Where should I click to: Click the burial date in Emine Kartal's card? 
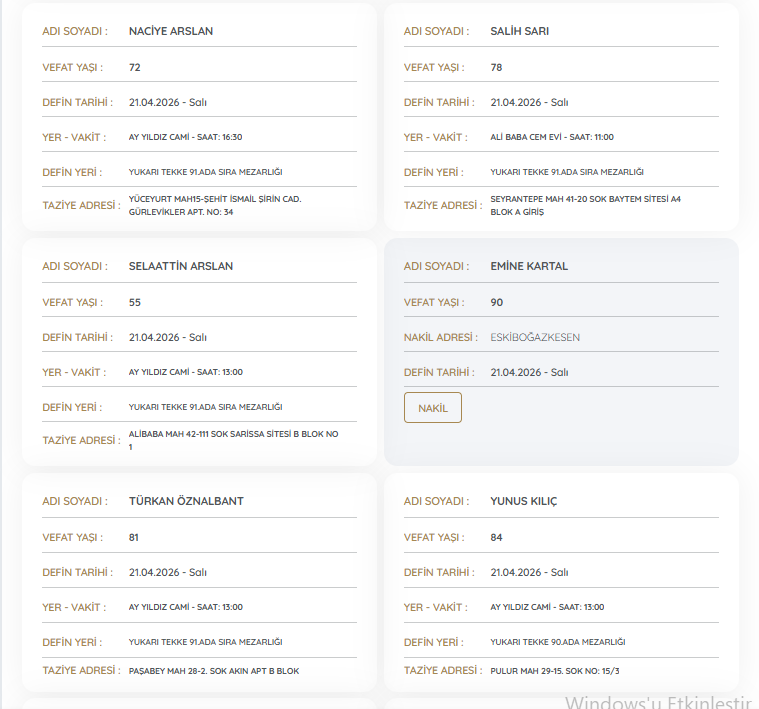click(x=529, y=372)
